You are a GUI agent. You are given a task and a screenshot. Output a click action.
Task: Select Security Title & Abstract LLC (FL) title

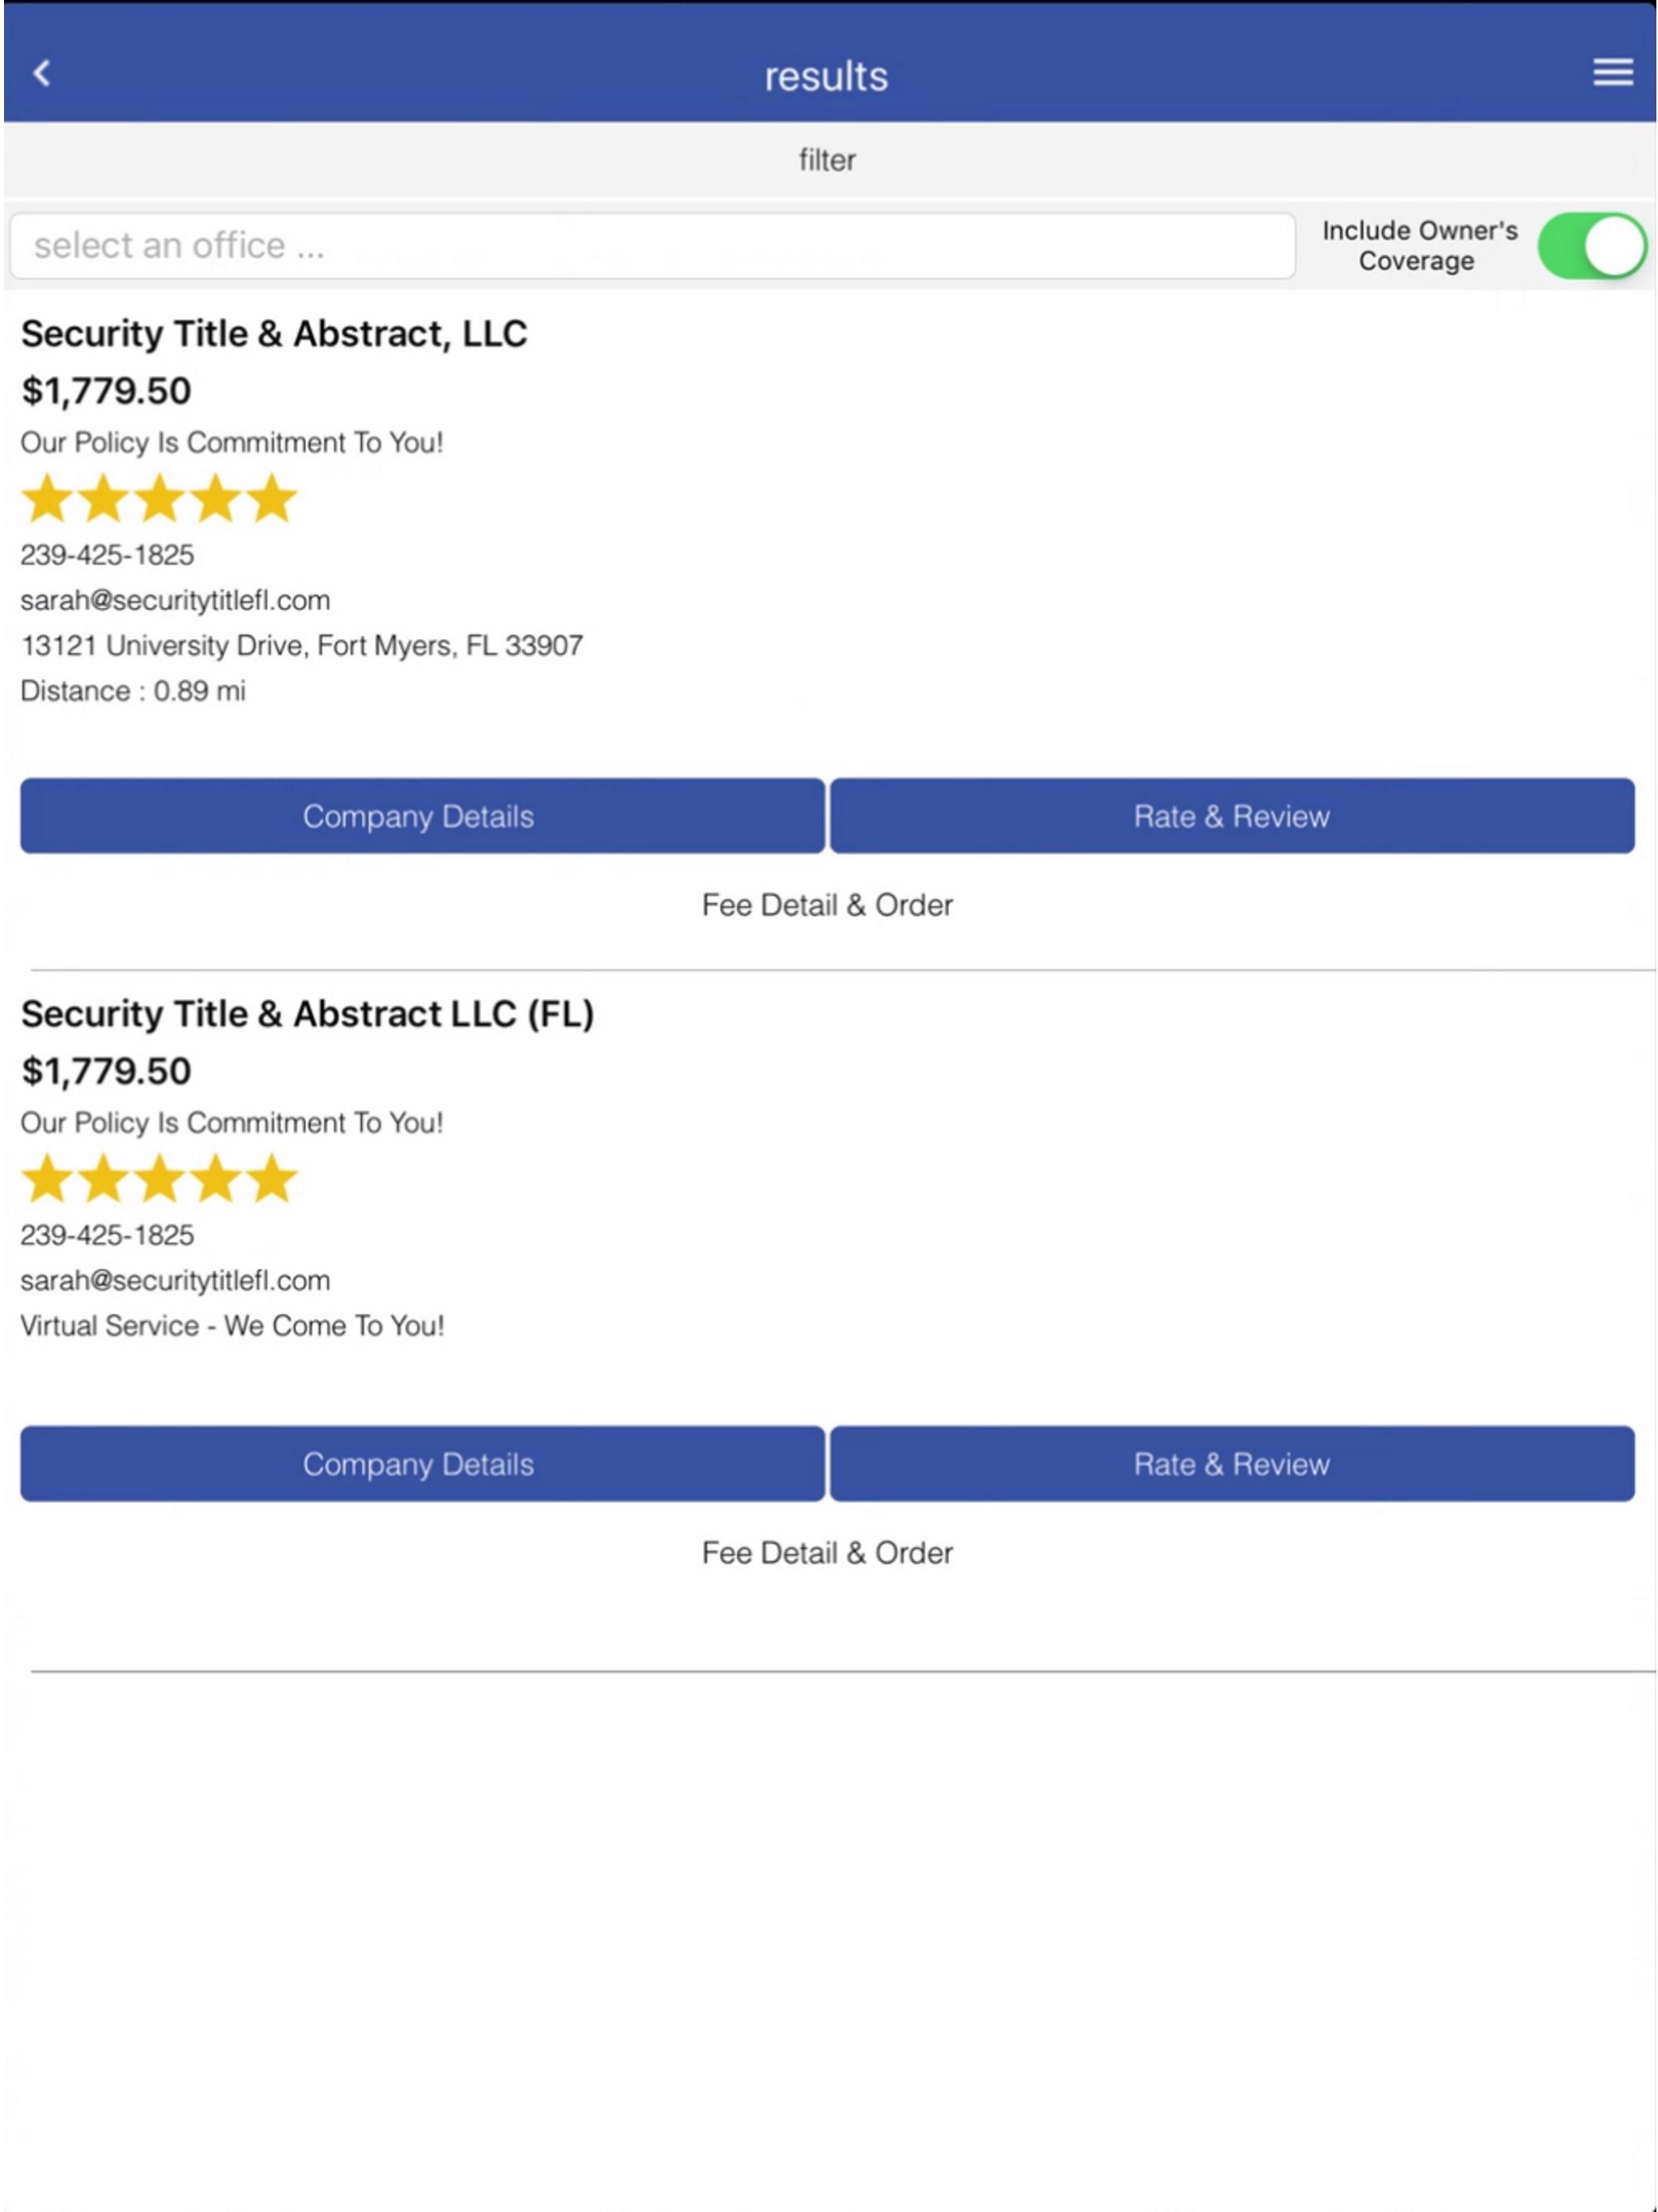click(308, 1014)
